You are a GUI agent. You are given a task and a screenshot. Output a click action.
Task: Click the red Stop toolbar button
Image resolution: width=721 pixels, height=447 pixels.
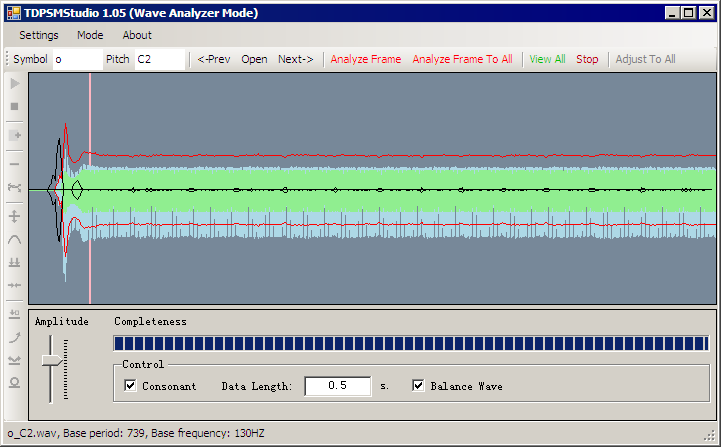click(x=587, y=59)
